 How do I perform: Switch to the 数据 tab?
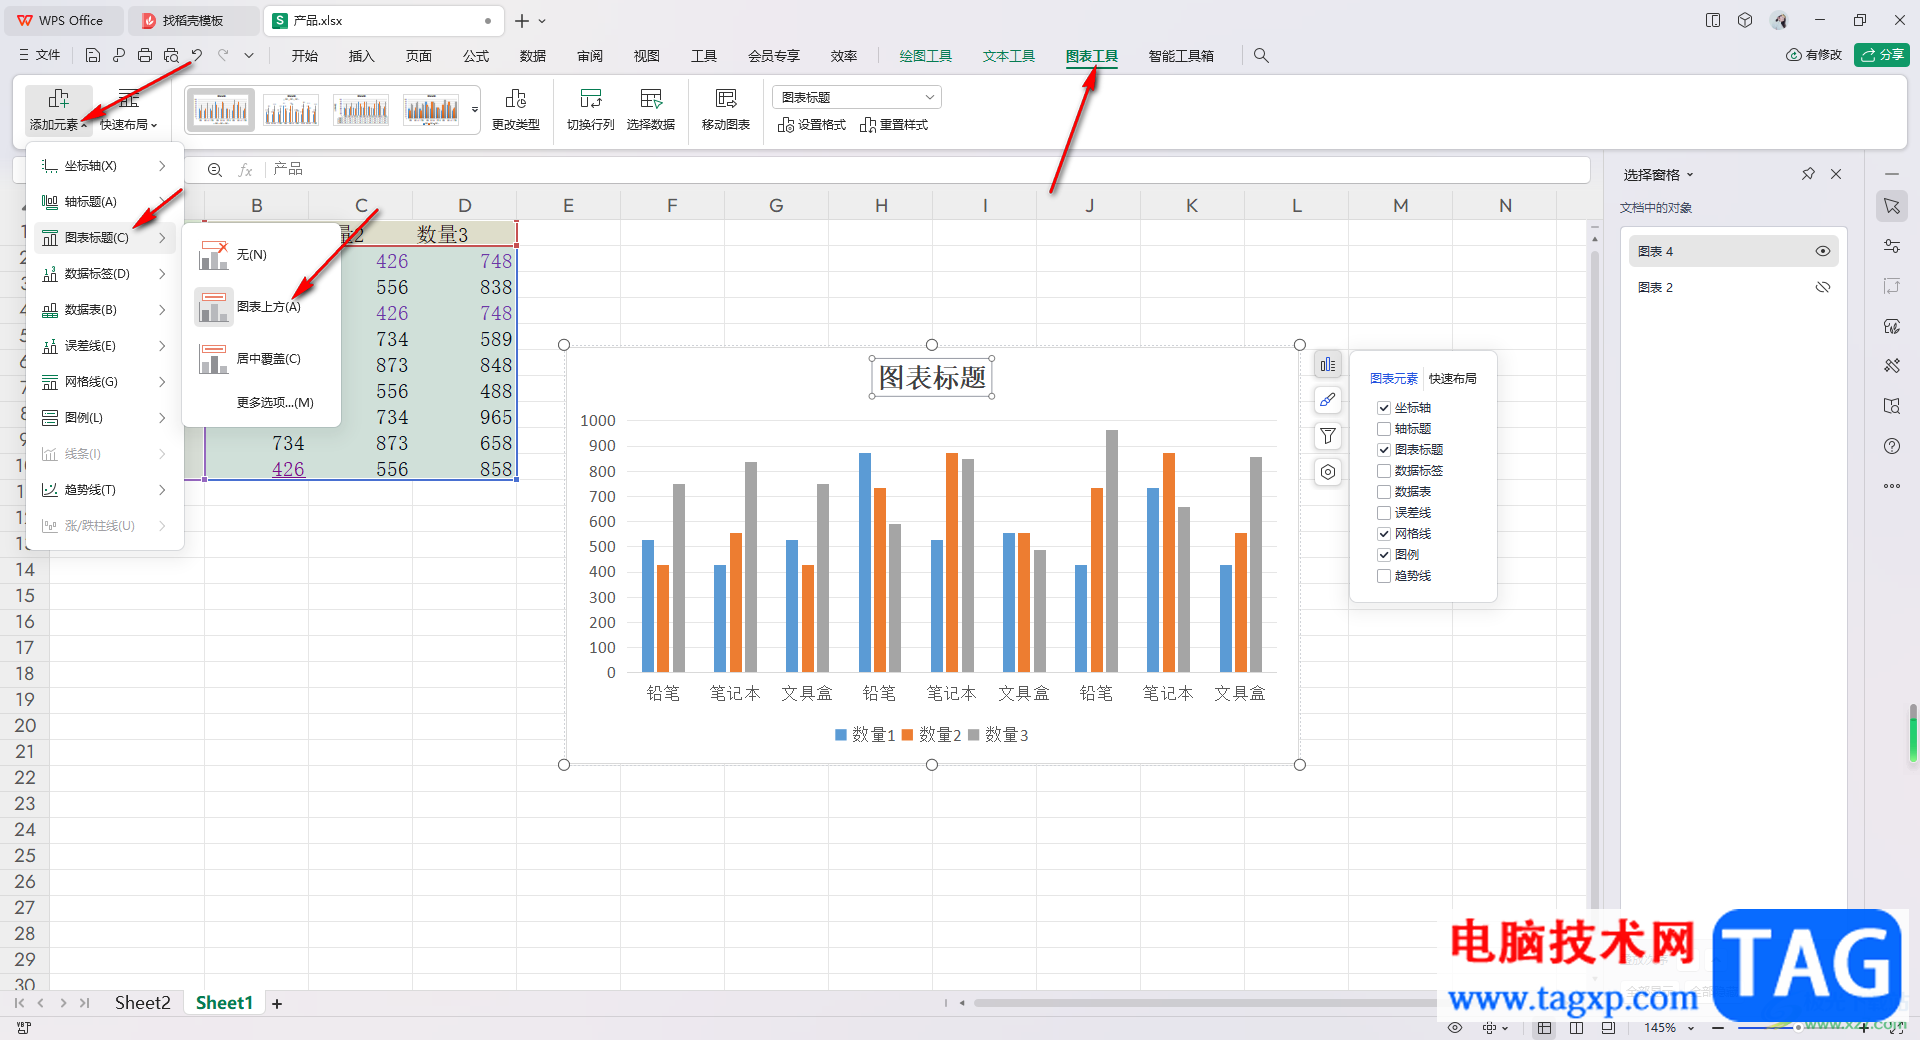click(x=533, y=56)
